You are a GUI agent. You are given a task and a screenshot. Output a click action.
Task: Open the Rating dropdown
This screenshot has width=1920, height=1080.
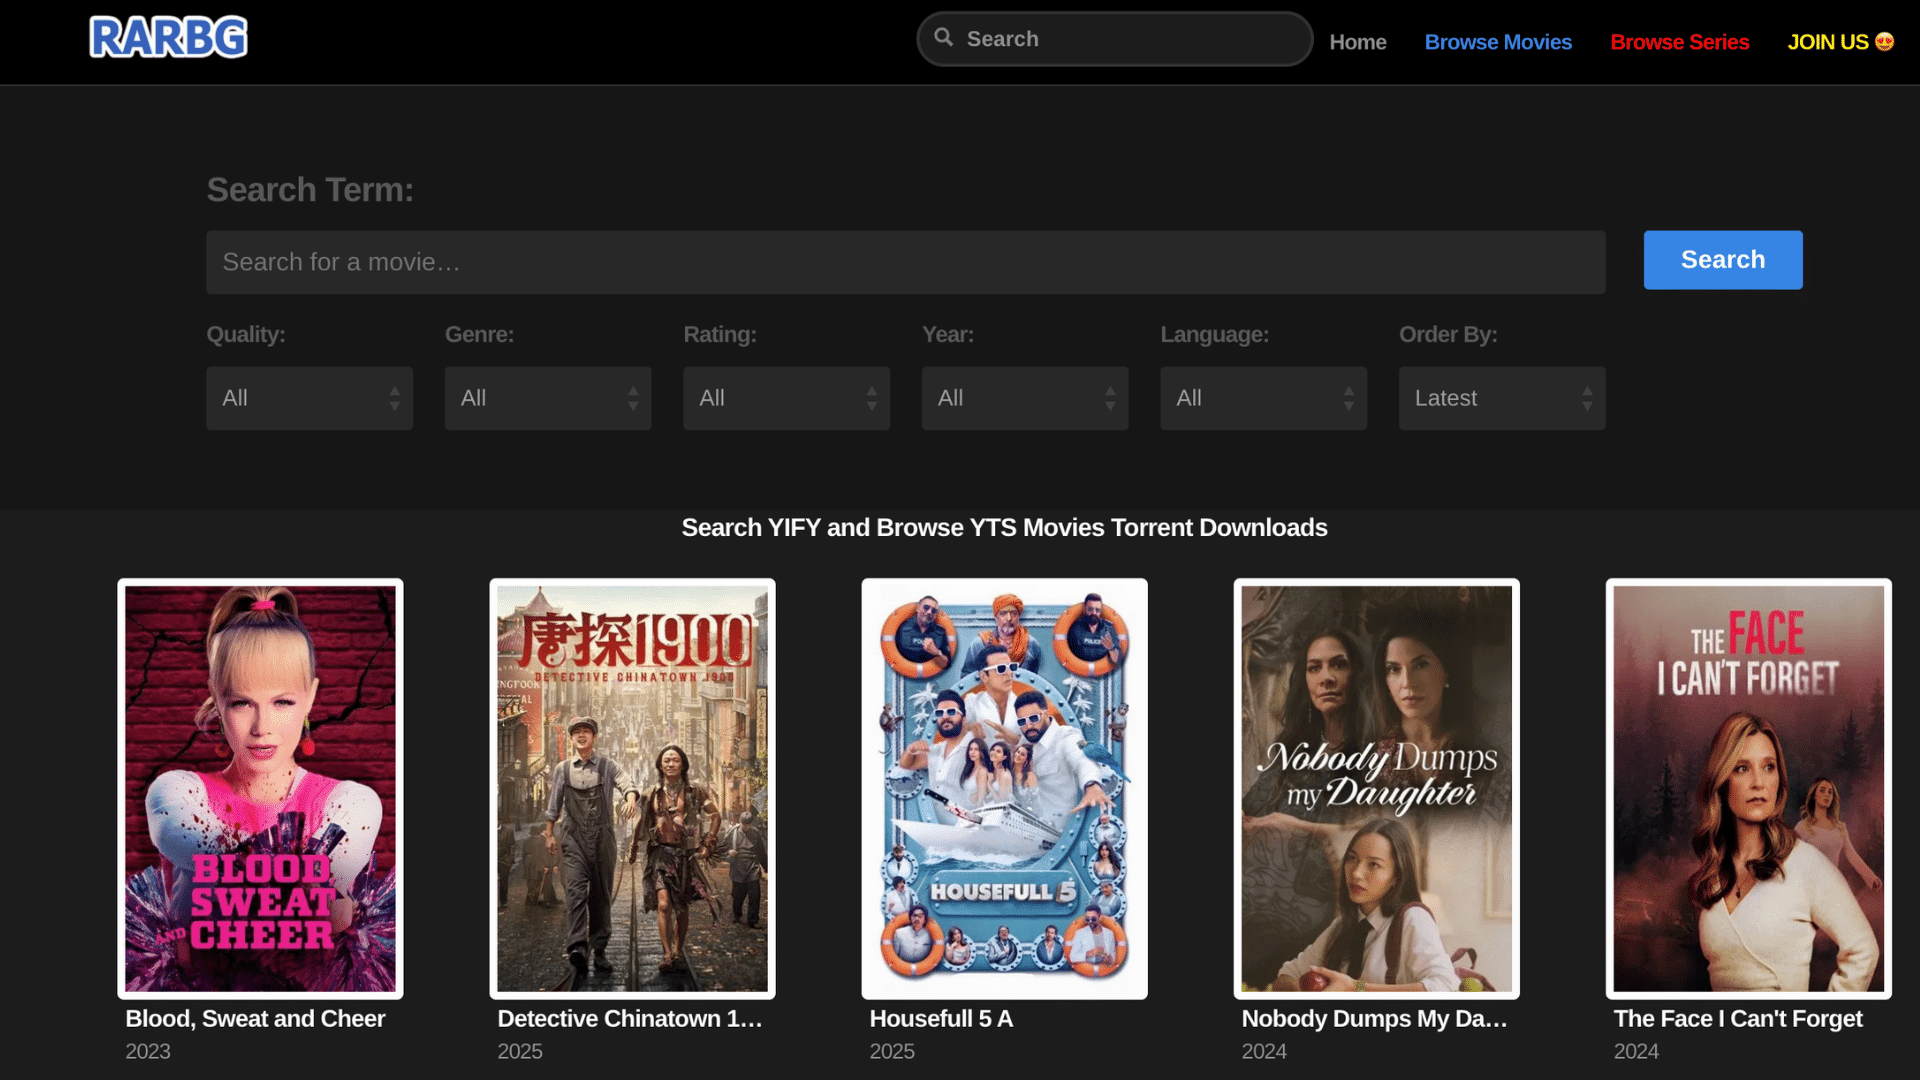(786, 398)
